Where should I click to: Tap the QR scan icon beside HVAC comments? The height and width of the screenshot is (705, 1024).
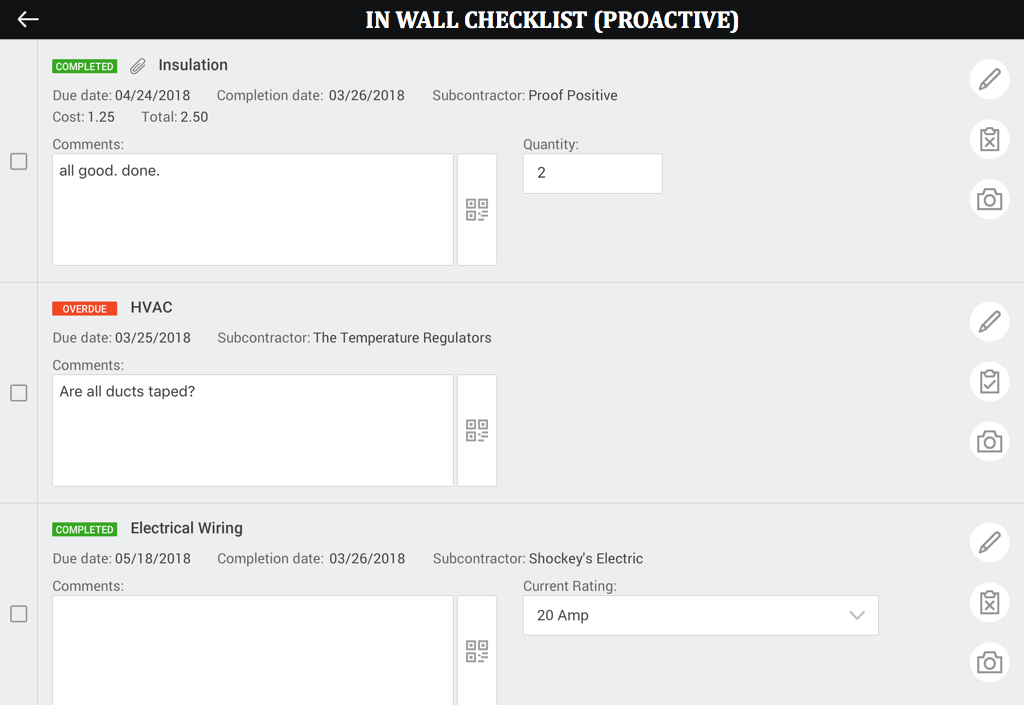coord(477,430)
